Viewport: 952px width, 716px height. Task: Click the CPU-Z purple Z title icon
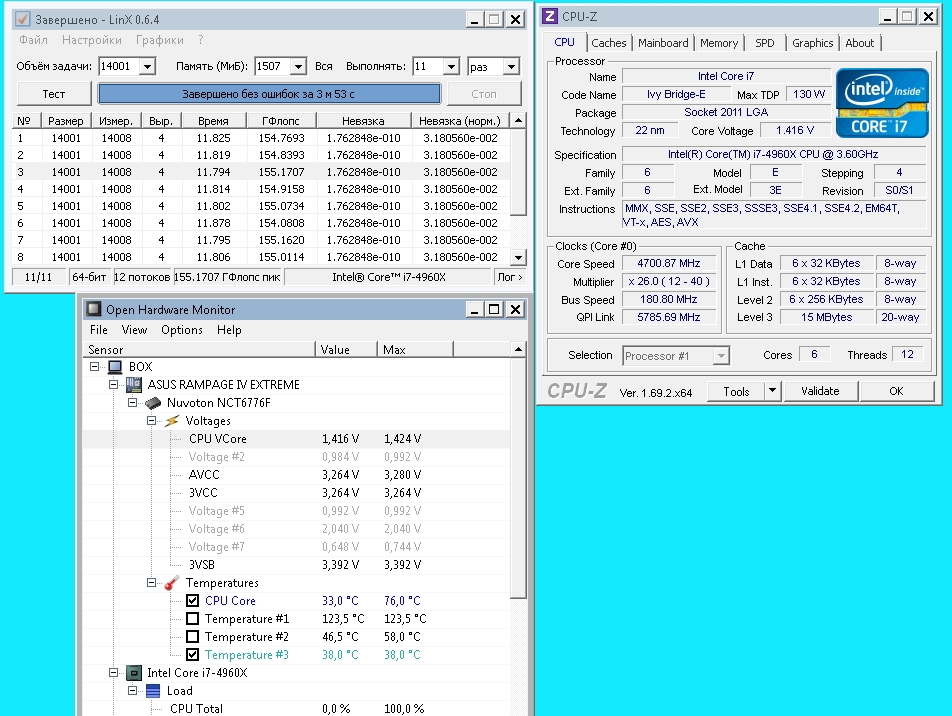click(x=549, y=16)
